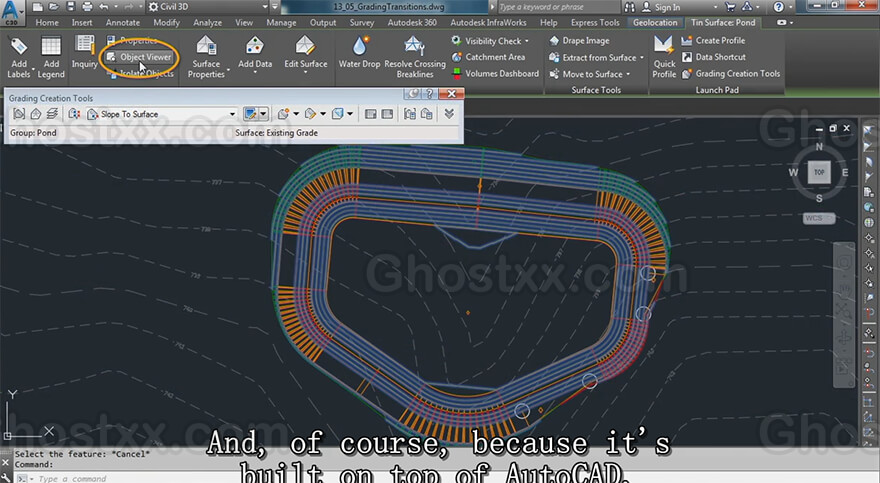Launch Object Viewer

point(139,57)
